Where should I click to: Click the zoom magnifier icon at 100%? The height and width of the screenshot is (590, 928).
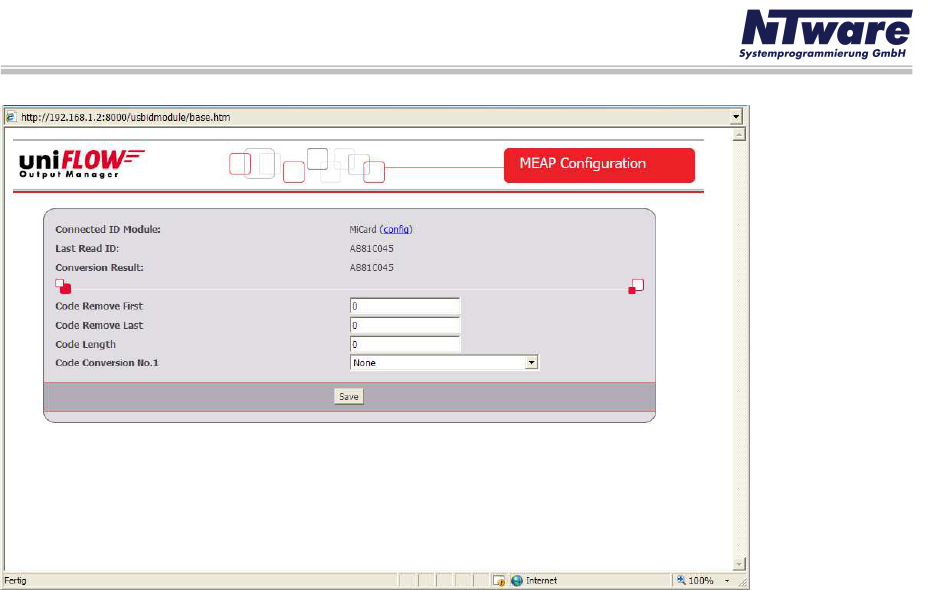[x=681, y=581]
